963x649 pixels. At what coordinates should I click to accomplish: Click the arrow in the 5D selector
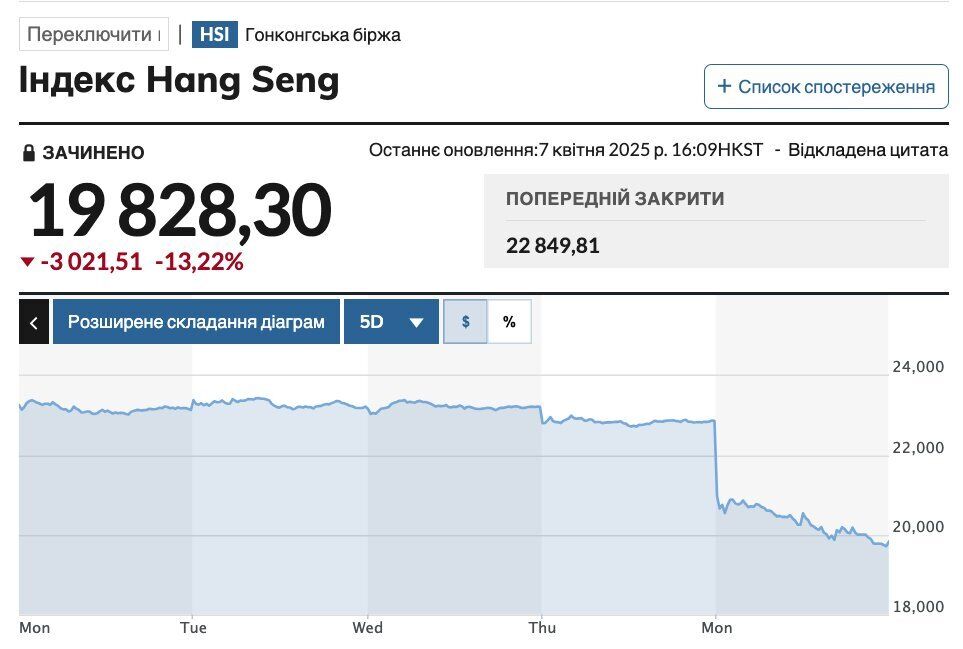coord(416,322)
